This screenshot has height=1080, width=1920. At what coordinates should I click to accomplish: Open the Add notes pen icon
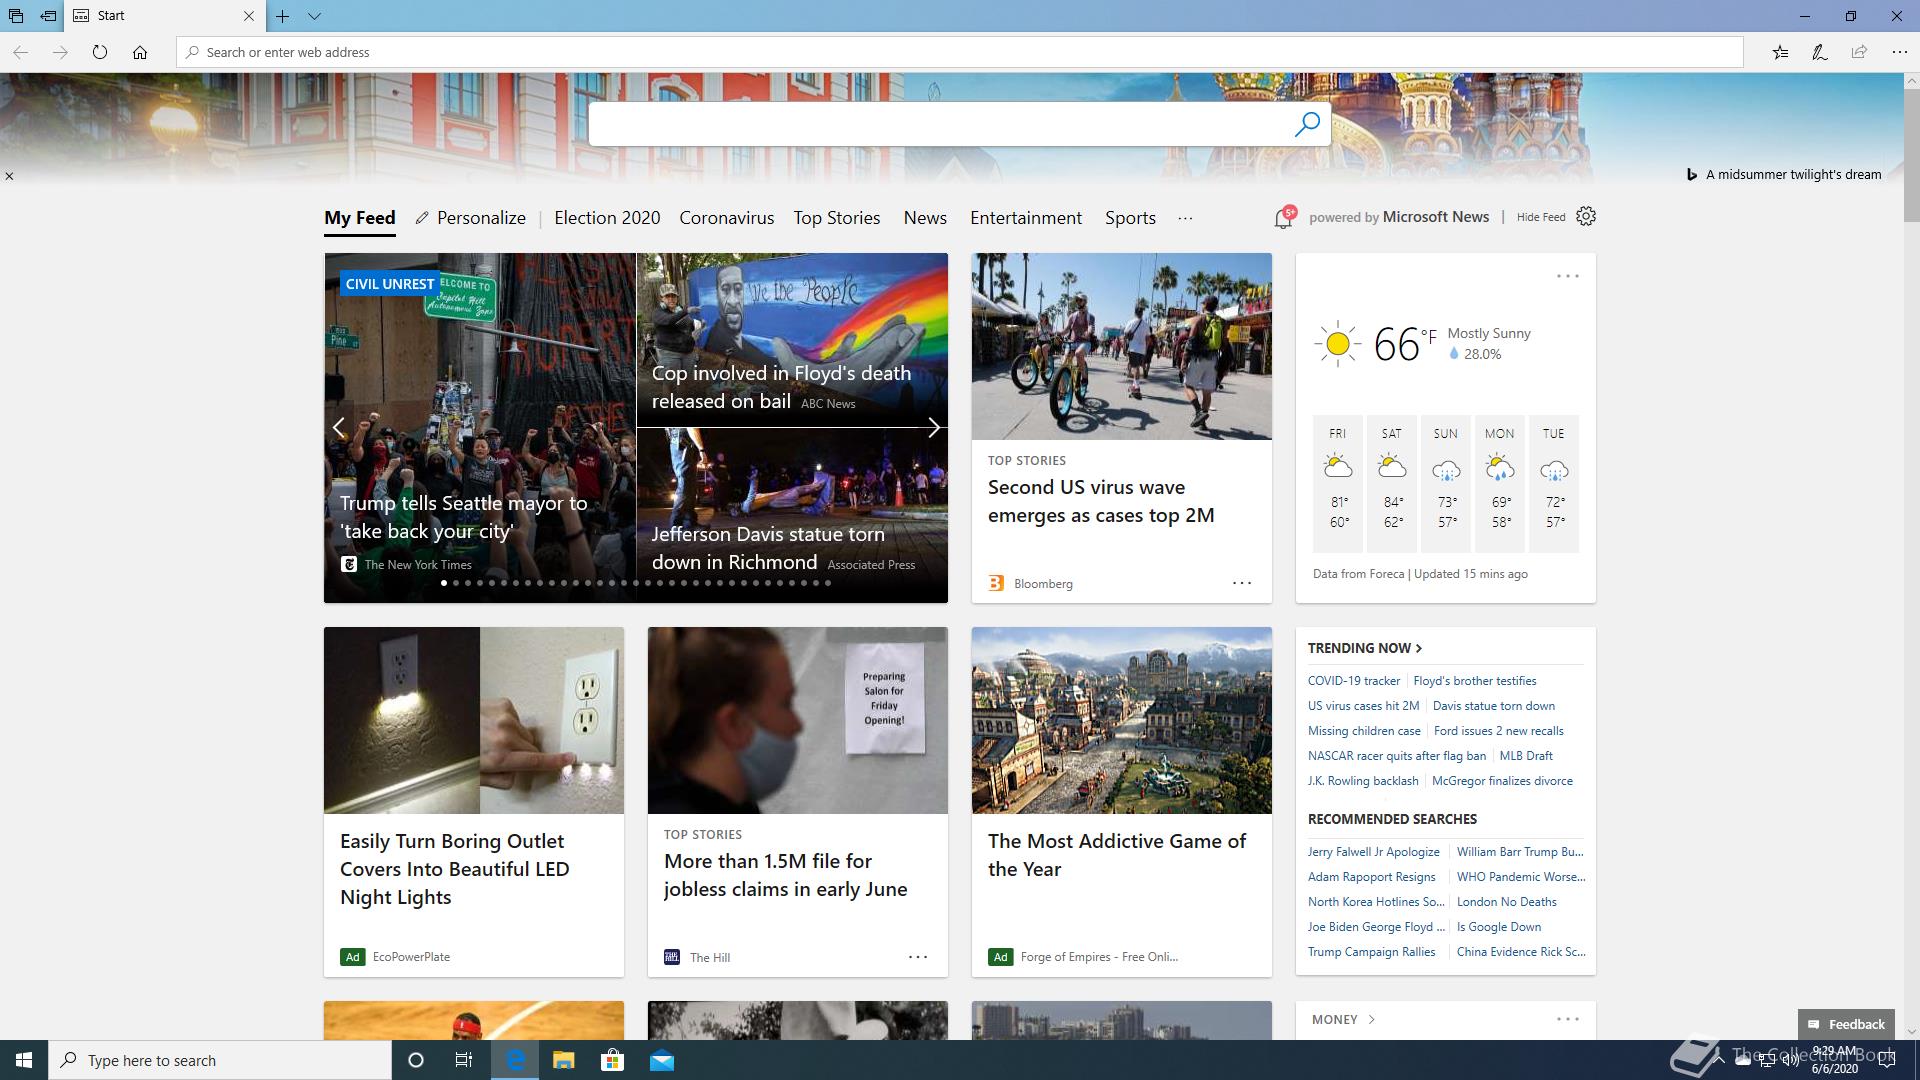(1820, 52)
